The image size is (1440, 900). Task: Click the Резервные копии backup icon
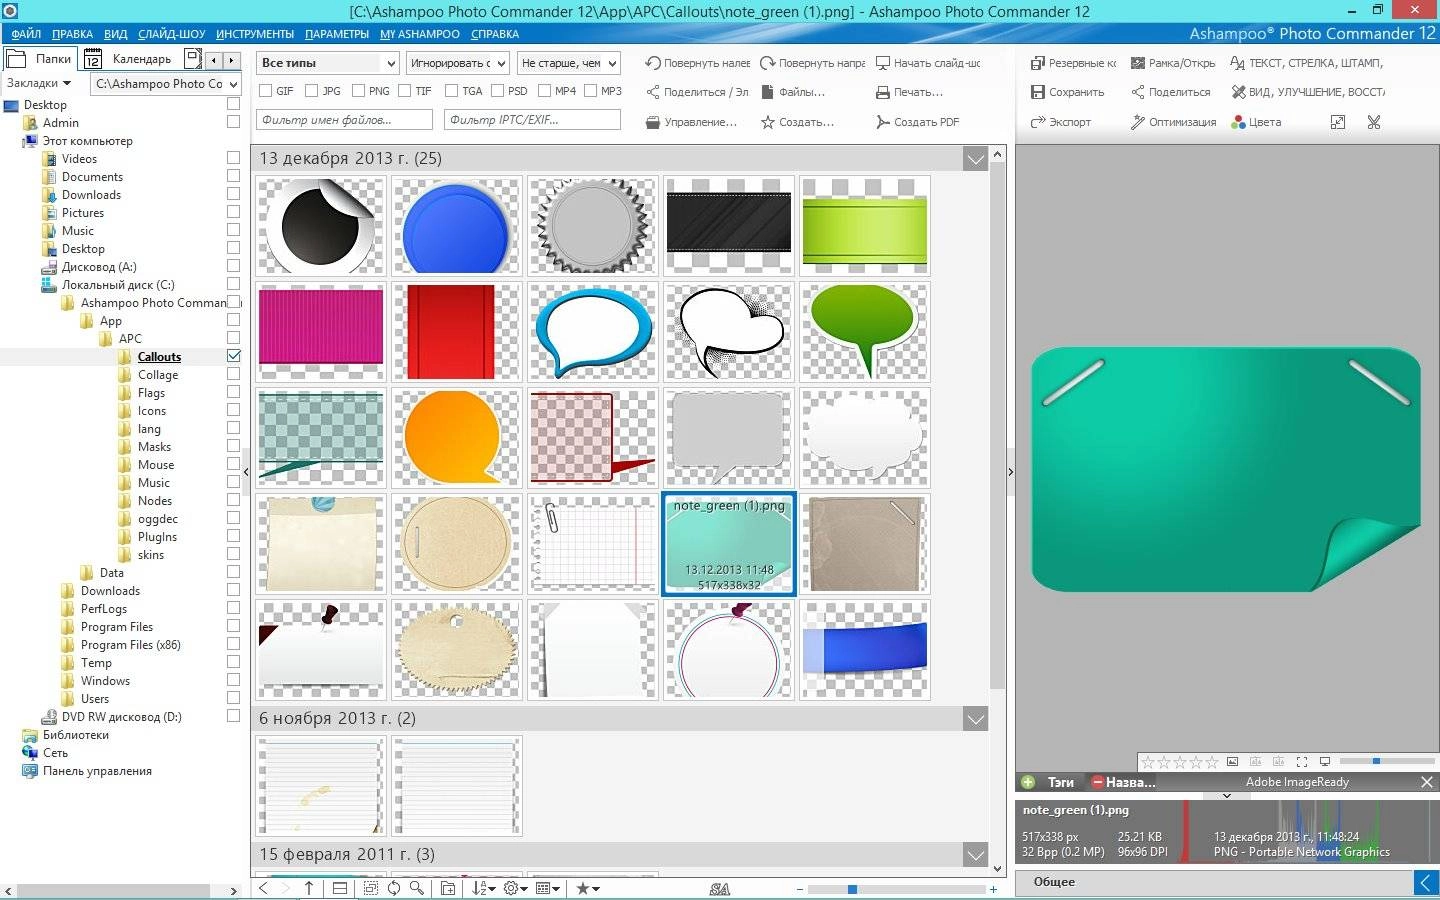[1038, 63]
